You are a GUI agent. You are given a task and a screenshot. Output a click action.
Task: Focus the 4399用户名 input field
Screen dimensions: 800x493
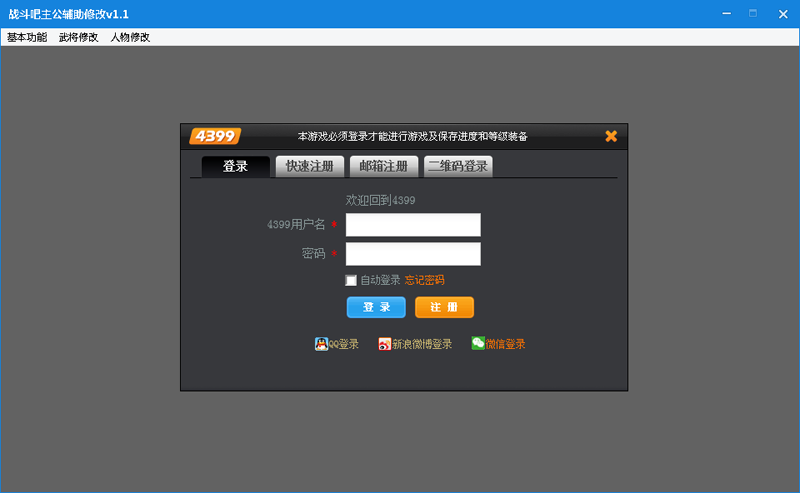[413, 225]
